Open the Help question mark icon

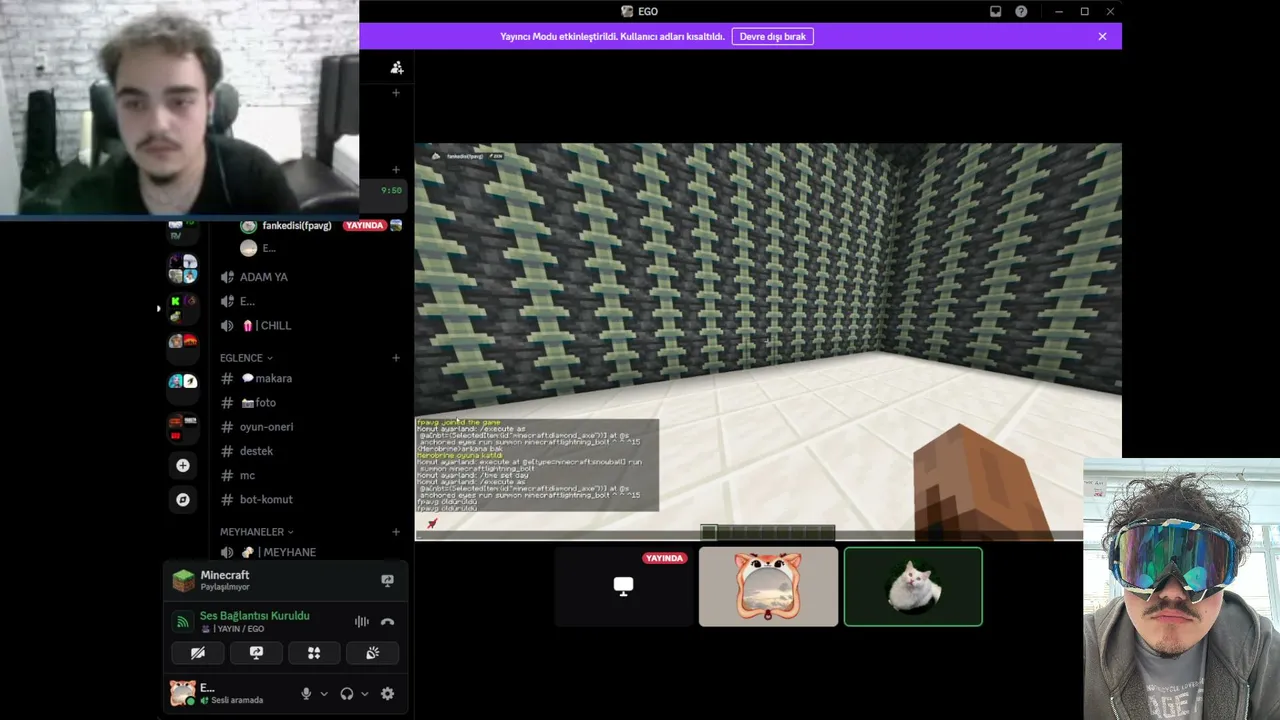[1021, 12]
